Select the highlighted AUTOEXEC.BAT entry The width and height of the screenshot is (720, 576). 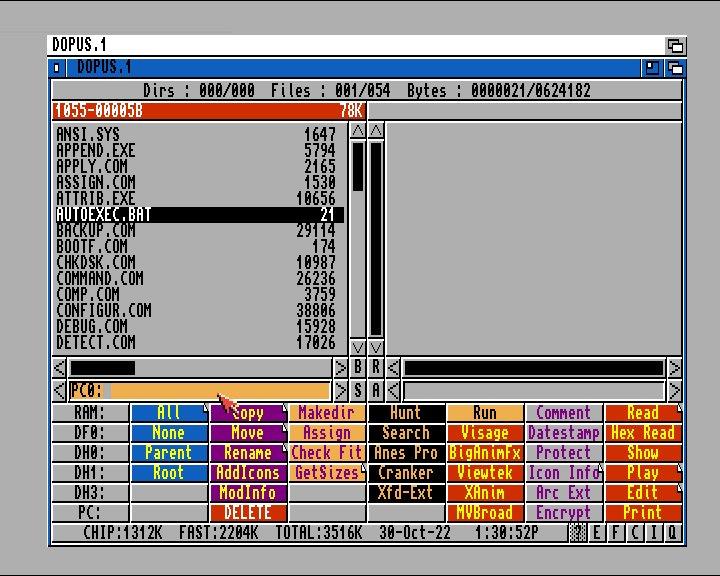pos(200,215)
